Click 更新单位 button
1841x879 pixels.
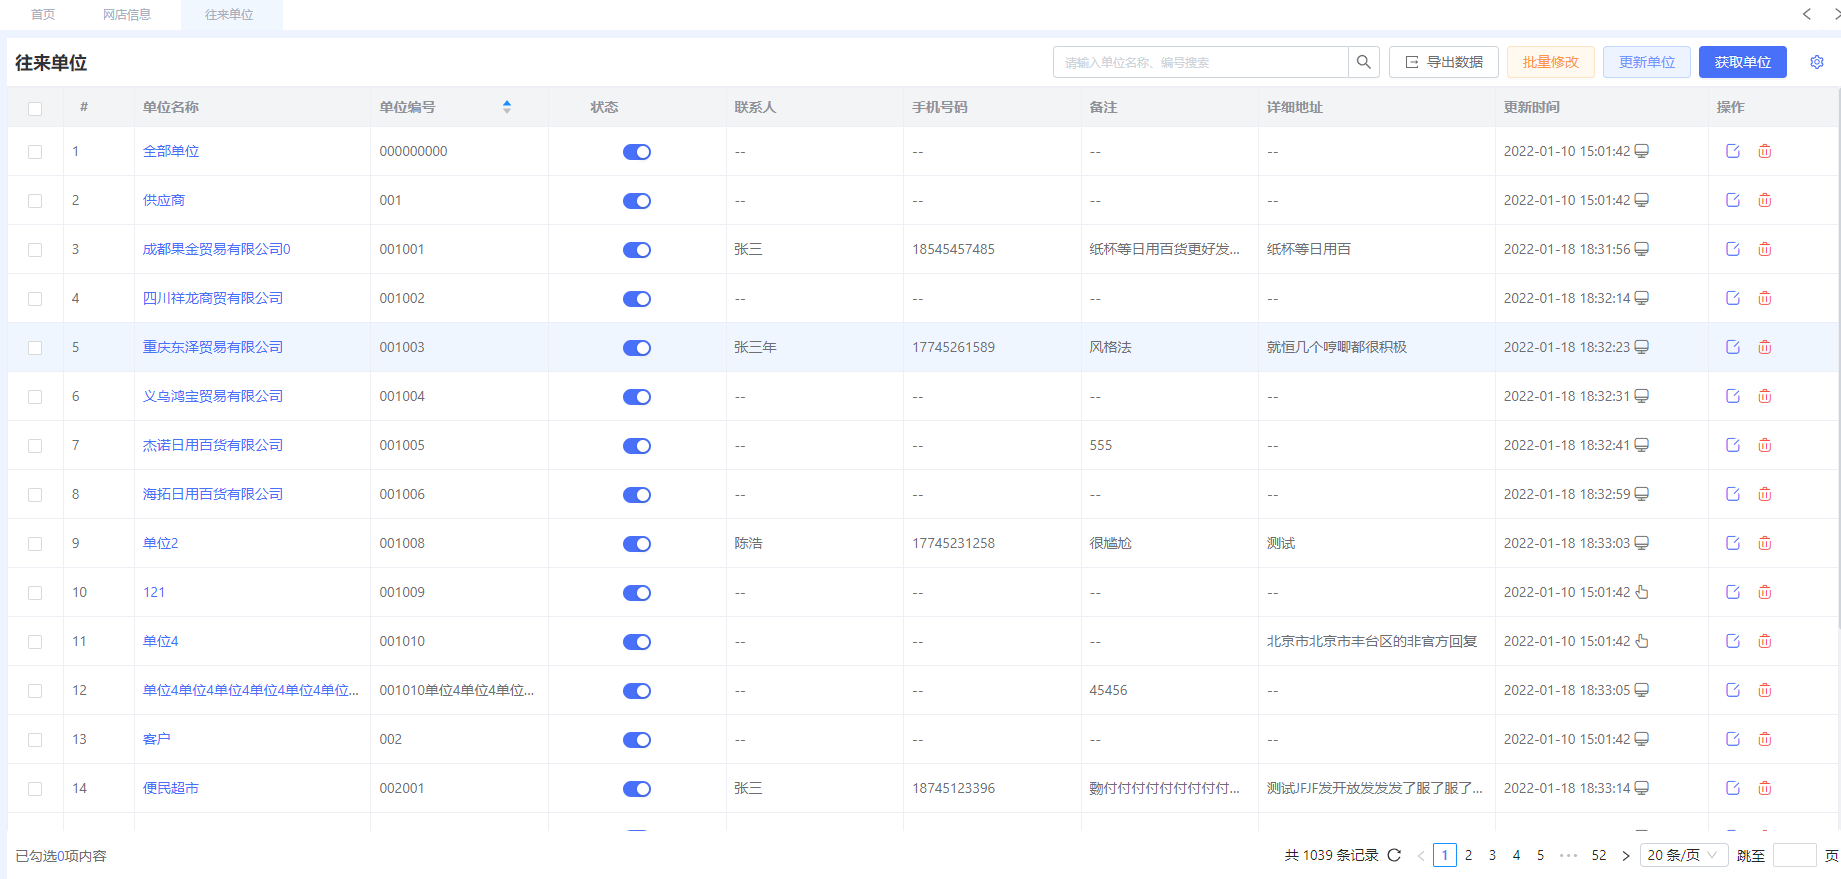tap(1647, 62)
